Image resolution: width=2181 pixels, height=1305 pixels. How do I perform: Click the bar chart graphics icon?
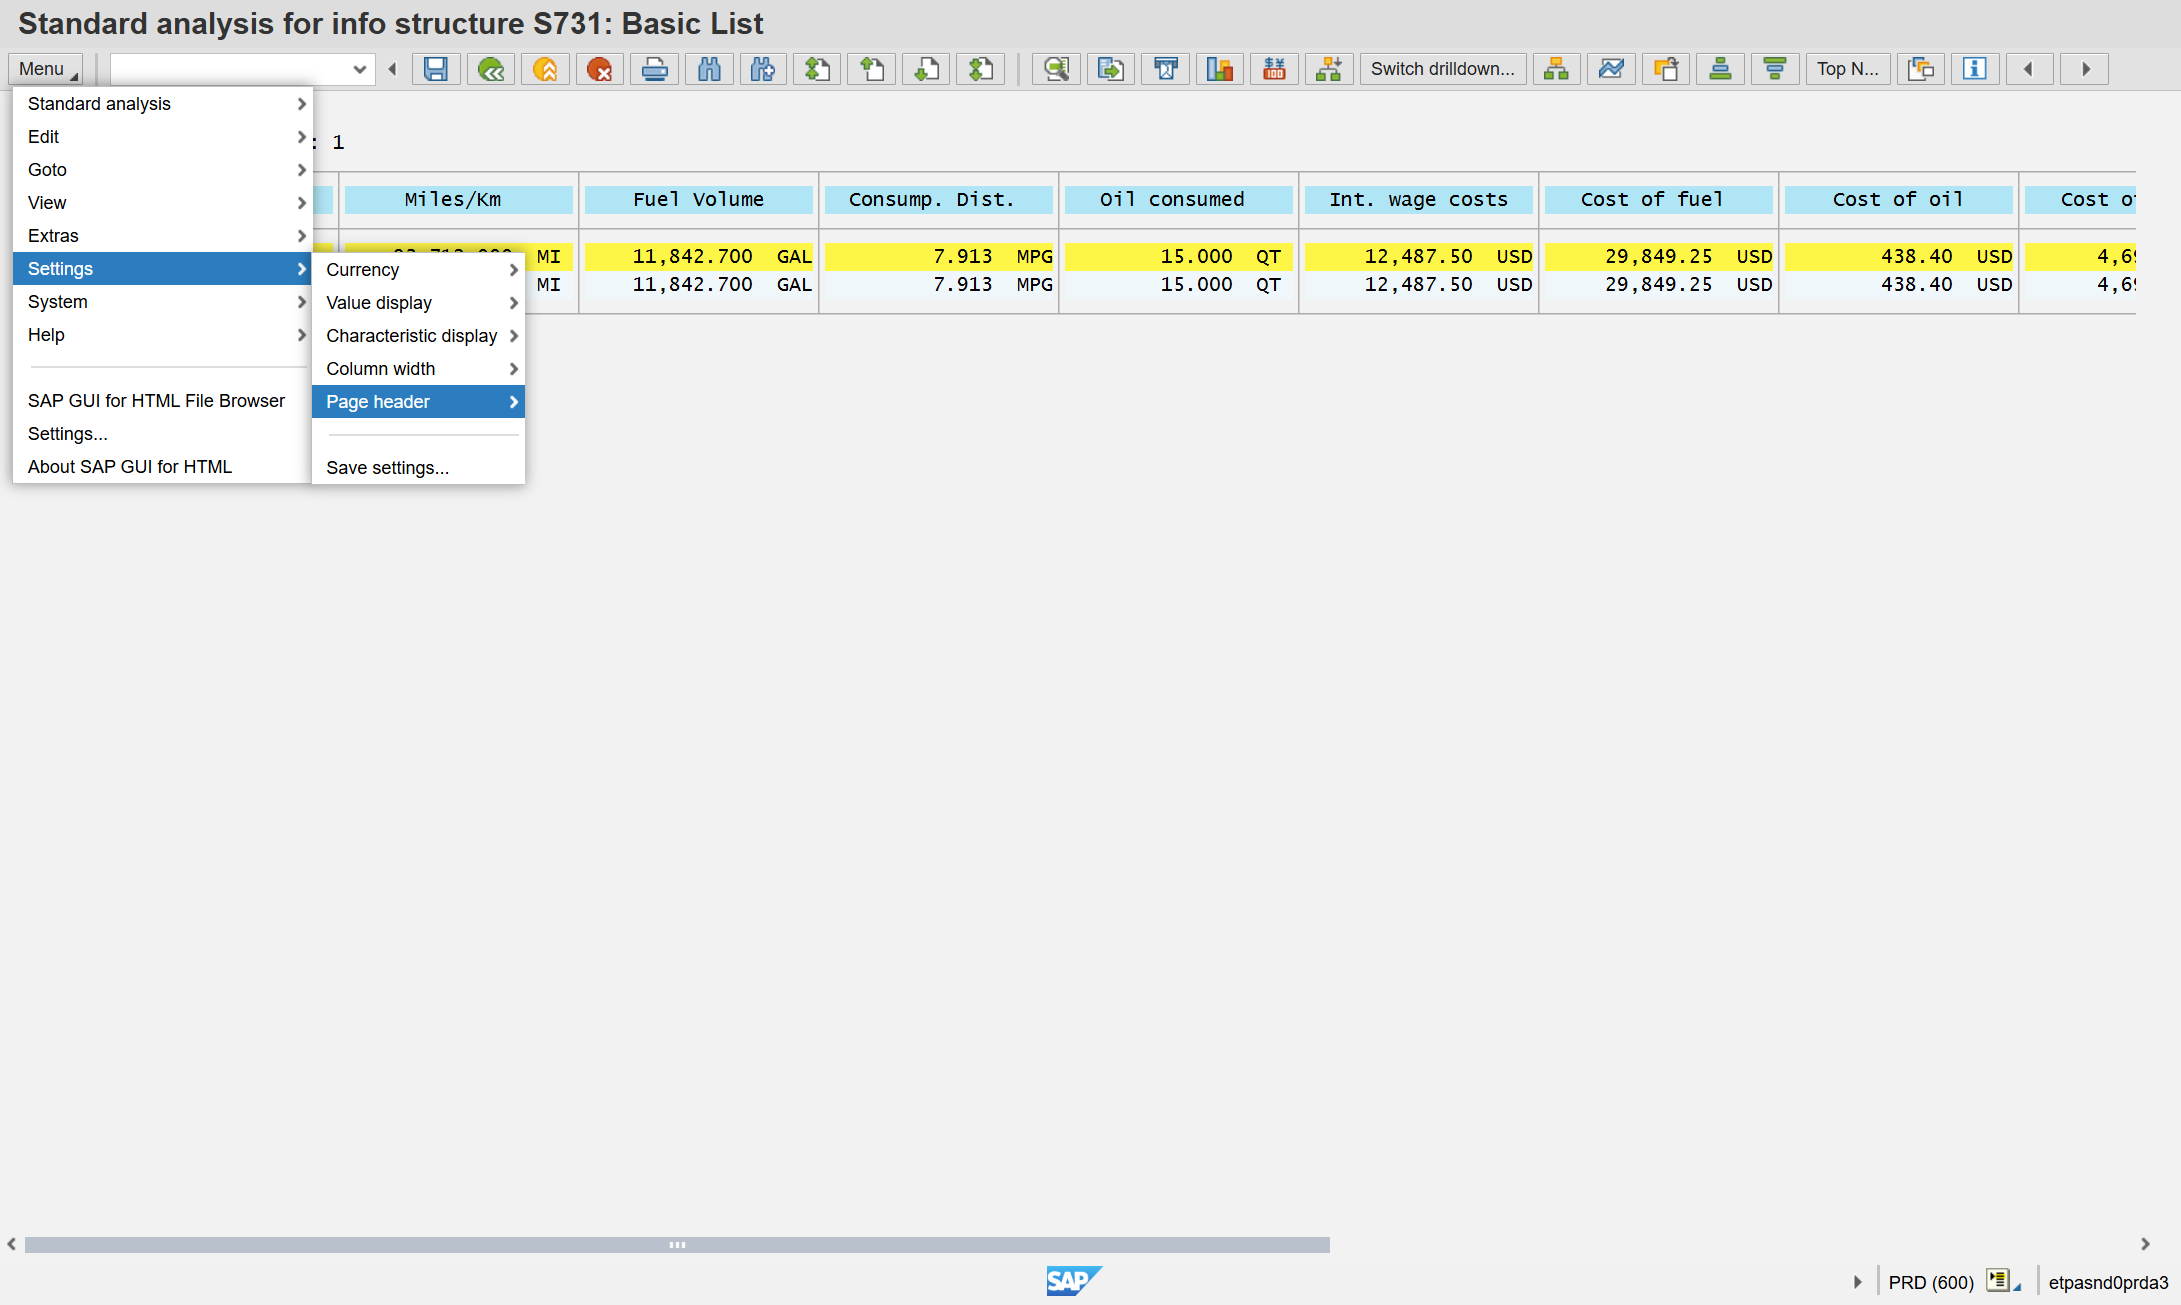pos(1220,69)
